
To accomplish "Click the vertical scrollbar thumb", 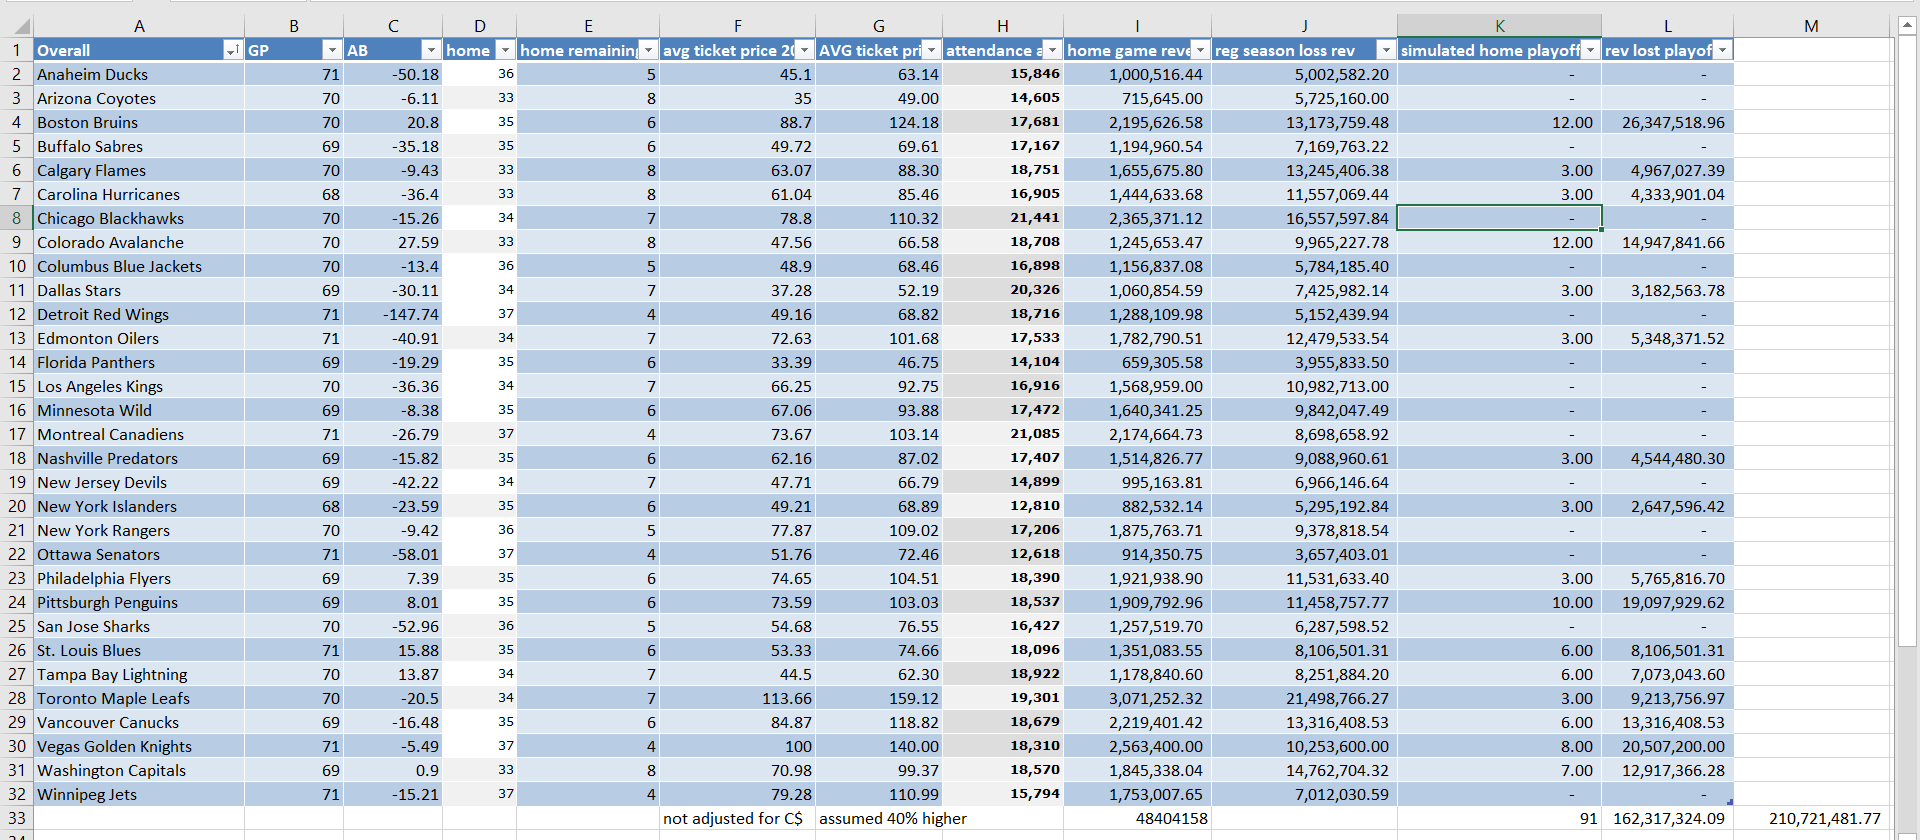I will click(x=1907, y=340).
